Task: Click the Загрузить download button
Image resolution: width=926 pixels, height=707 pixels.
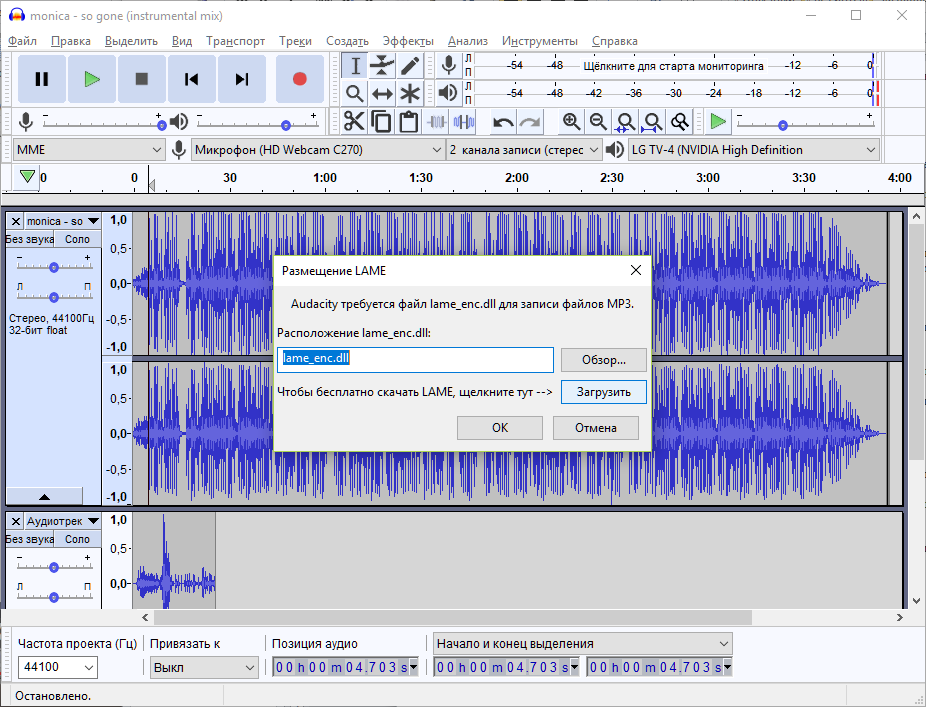Action: coord(604,392)
